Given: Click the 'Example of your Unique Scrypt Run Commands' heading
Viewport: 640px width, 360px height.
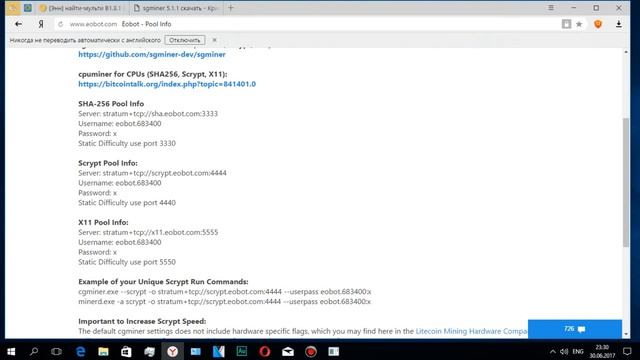Looking at the screenshot, I should [x=163, y=282].
